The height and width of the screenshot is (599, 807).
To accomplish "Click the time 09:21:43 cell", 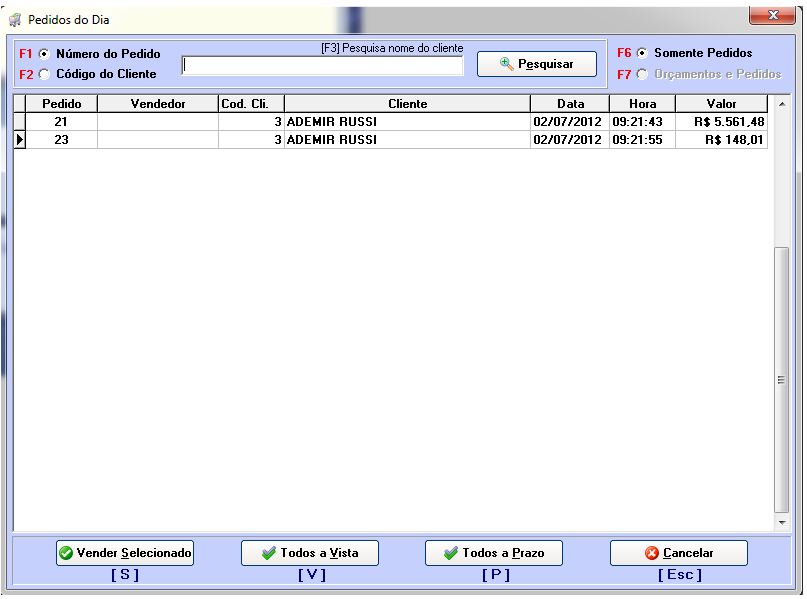I will click(x=642, y=122).
